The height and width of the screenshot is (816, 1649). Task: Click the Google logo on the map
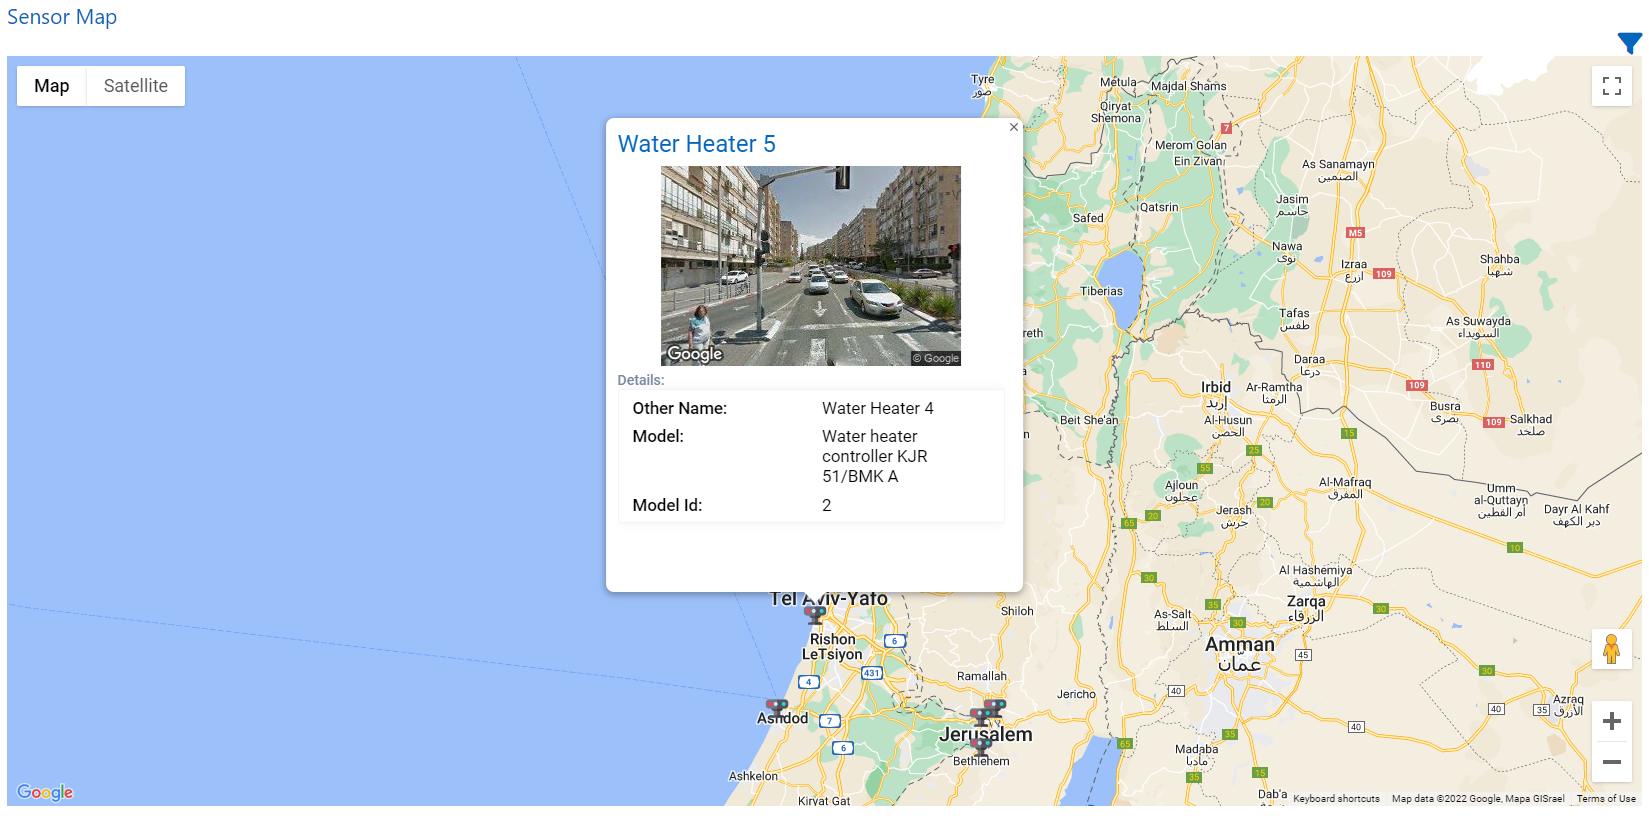point(45,792)
